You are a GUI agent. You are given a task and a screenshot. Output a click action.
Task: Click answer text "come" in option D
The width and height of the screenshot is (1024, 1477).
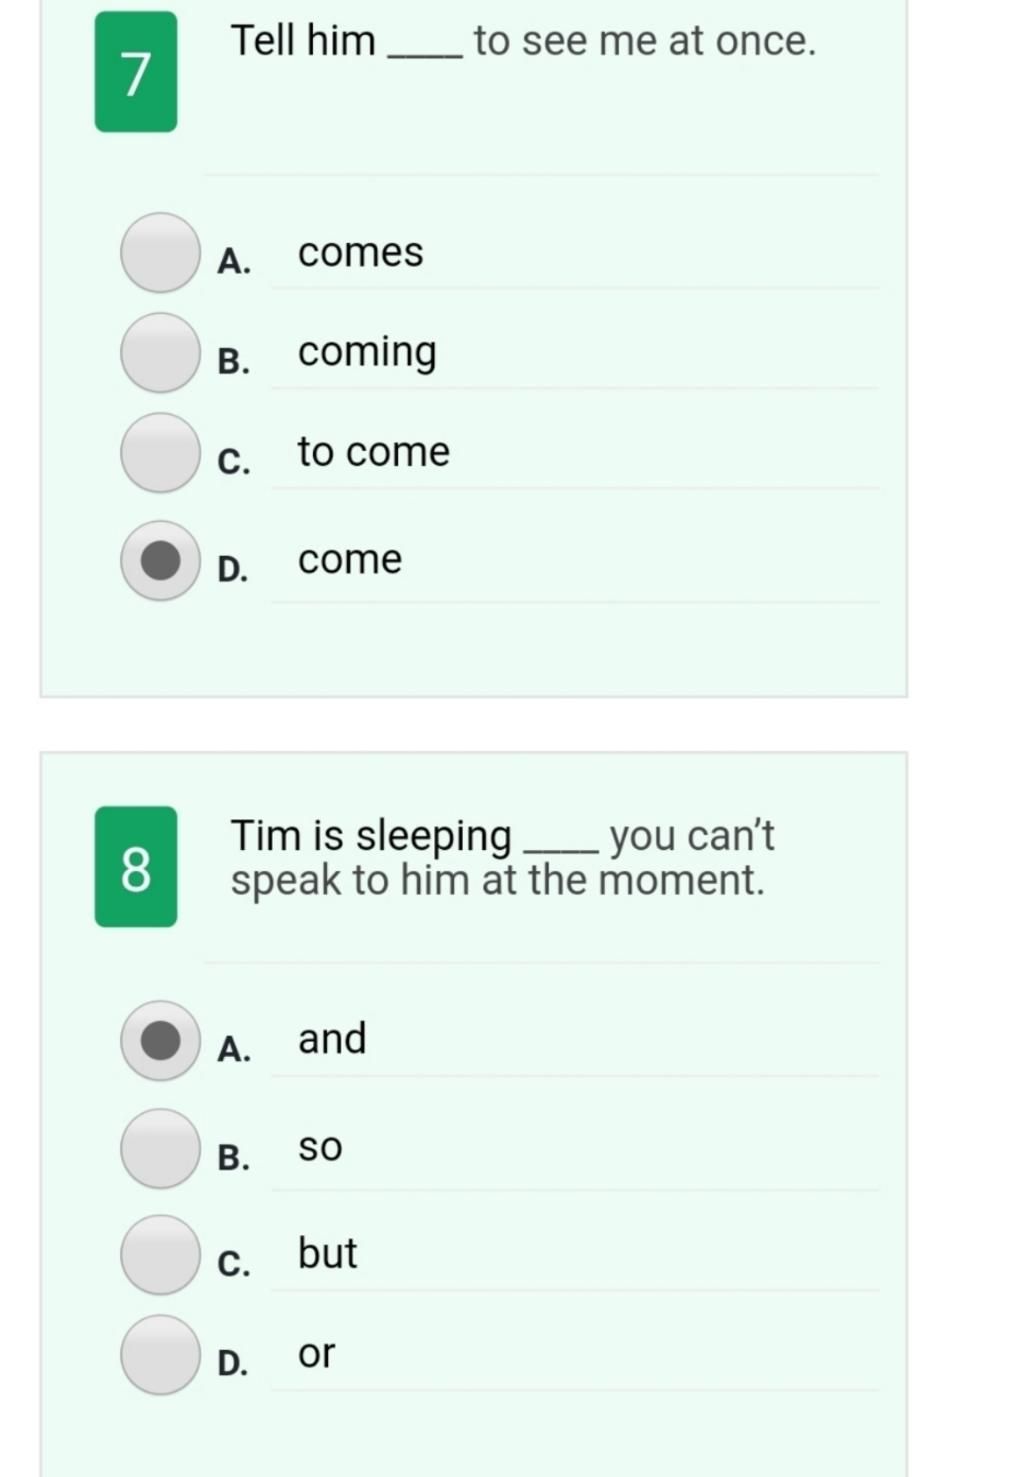(350, 560)
